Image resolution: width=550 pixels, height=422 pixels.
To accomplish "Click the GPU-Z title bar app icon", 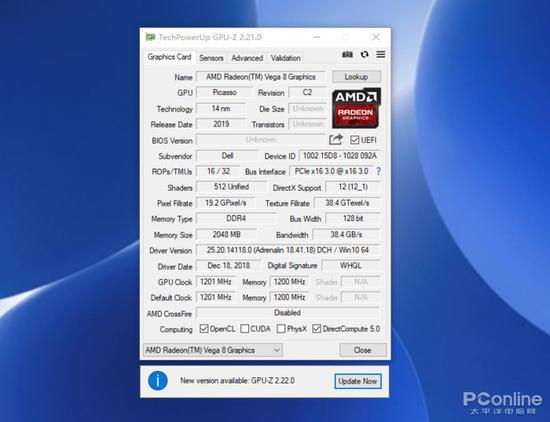I will coord(150,37).
